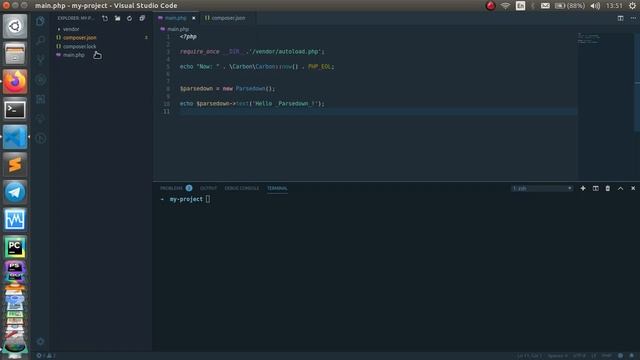Open the terminal shell selector dropdown
Viewport: 640px width, 360px height.
(542, 188)
